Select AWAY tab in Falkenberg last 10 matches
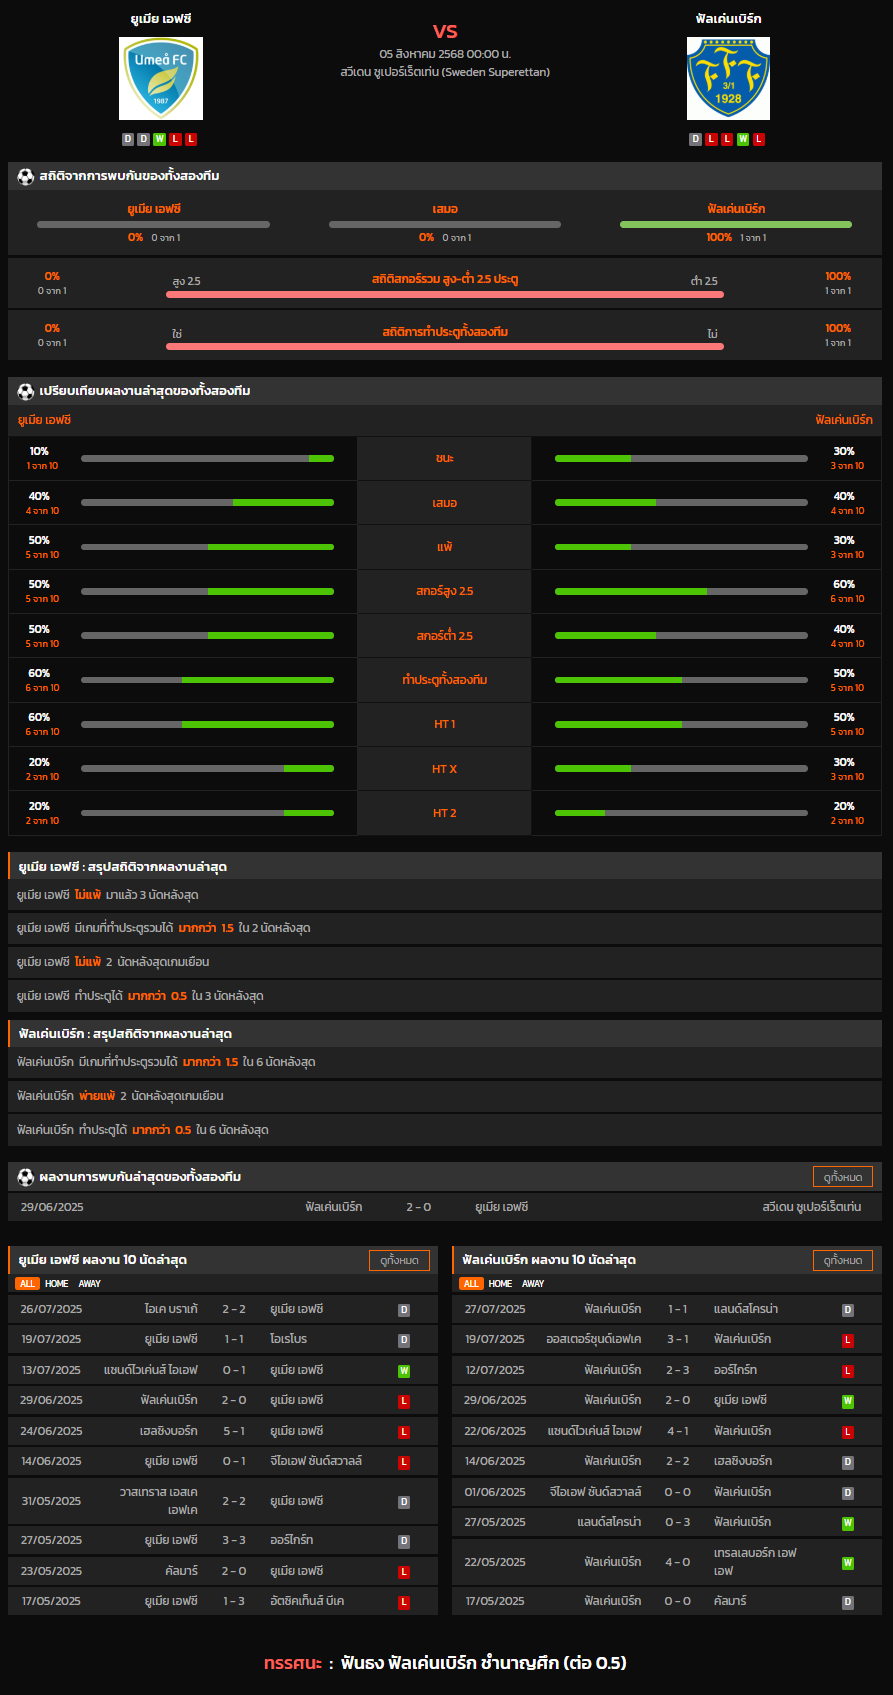This screenshot has height=1695, width=893. coord(534,1284)
